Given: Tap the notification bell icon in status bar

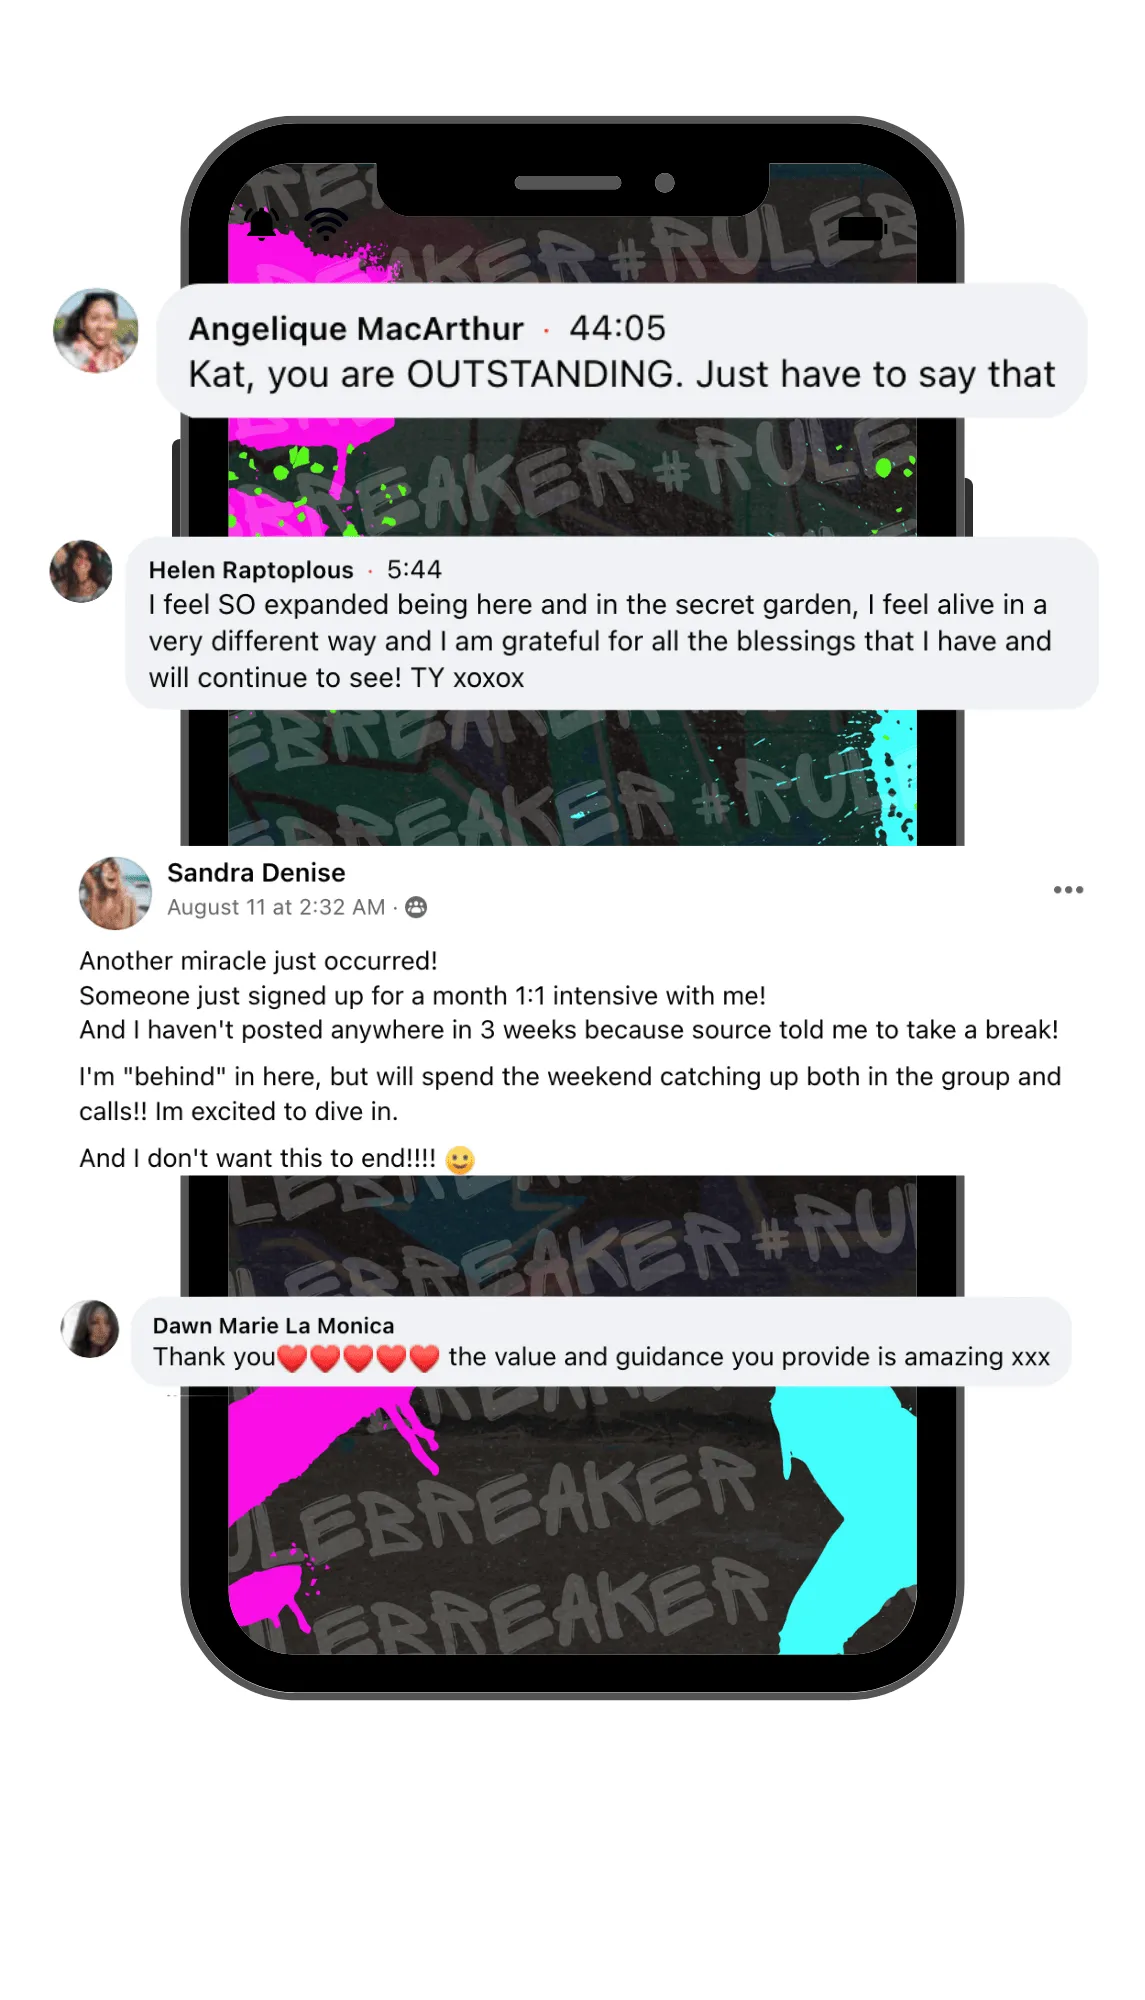Looking at the screenshot, I should tap(262, 223).
